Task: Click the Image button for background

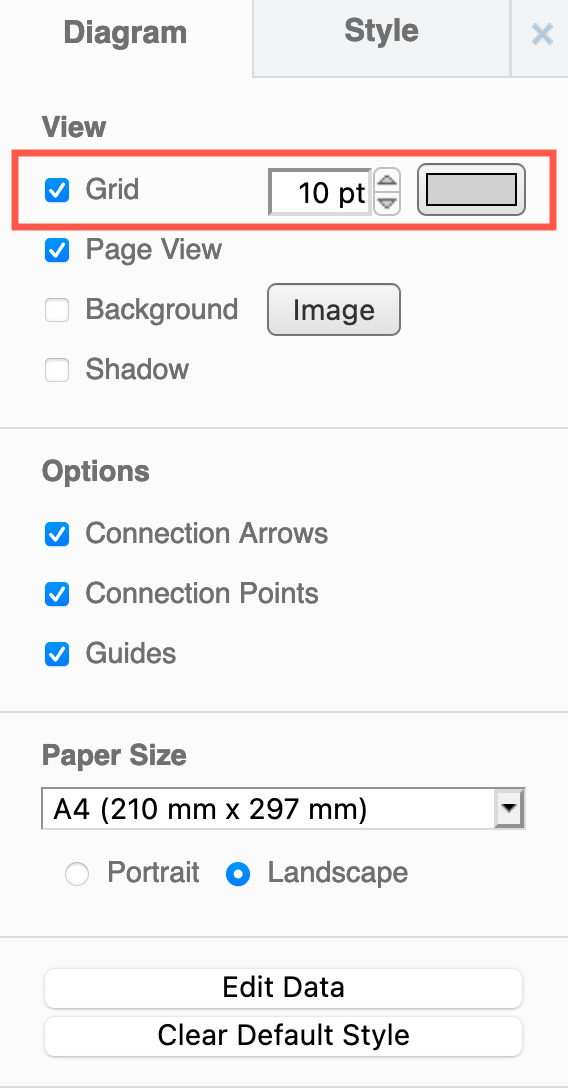Action: (x=334, y=309)
